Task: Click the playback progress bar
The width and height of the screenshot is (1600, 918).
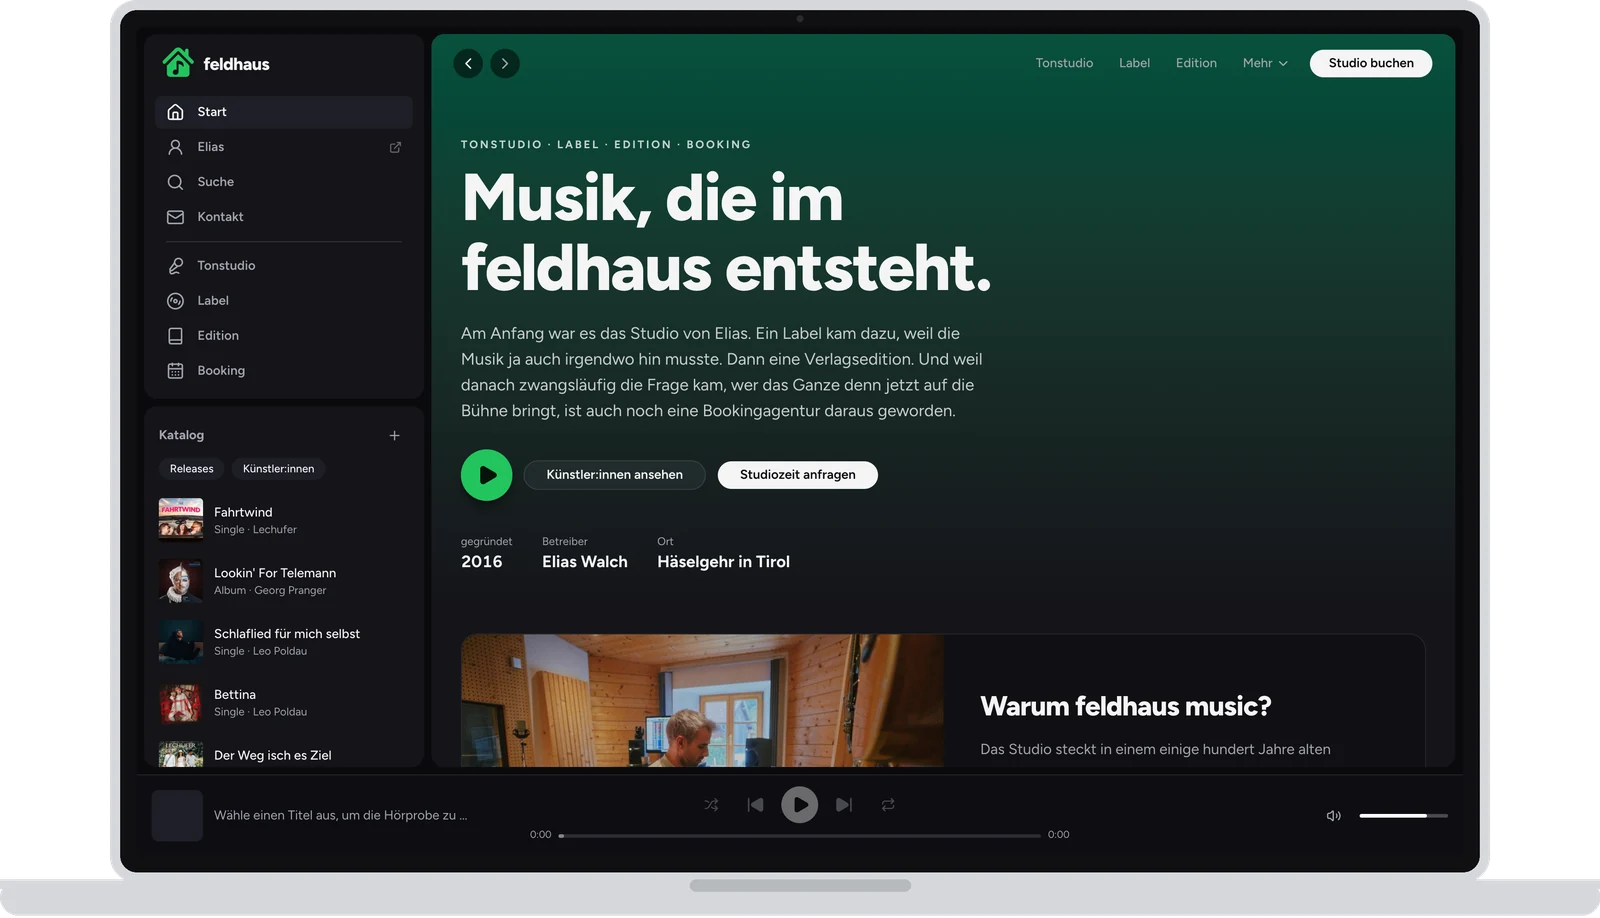Action: tap(800, 835)
